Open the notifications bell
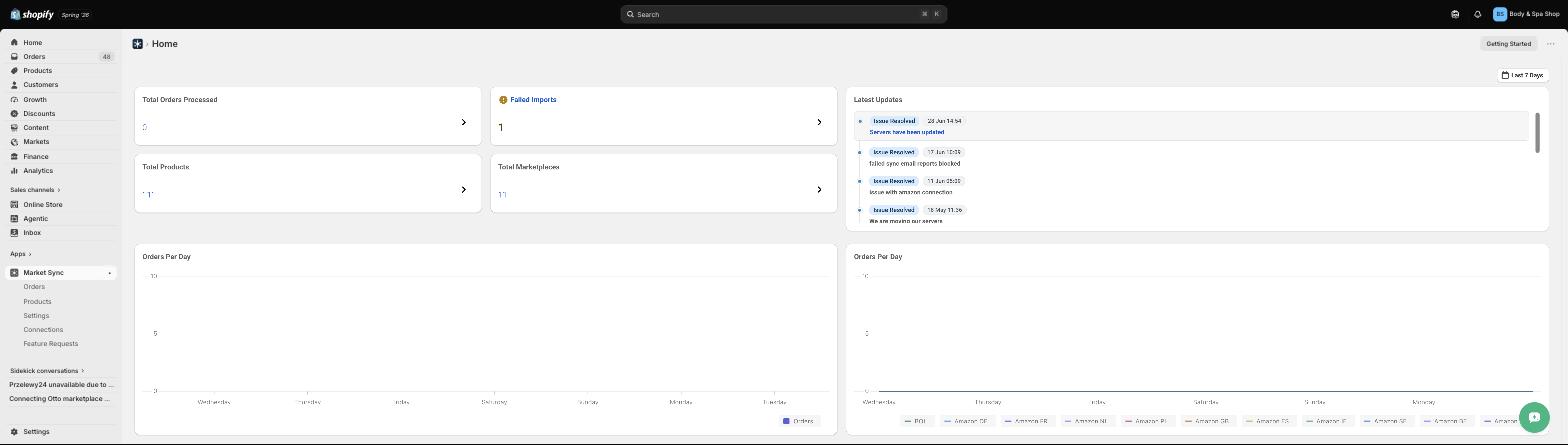 point(1477,14)
